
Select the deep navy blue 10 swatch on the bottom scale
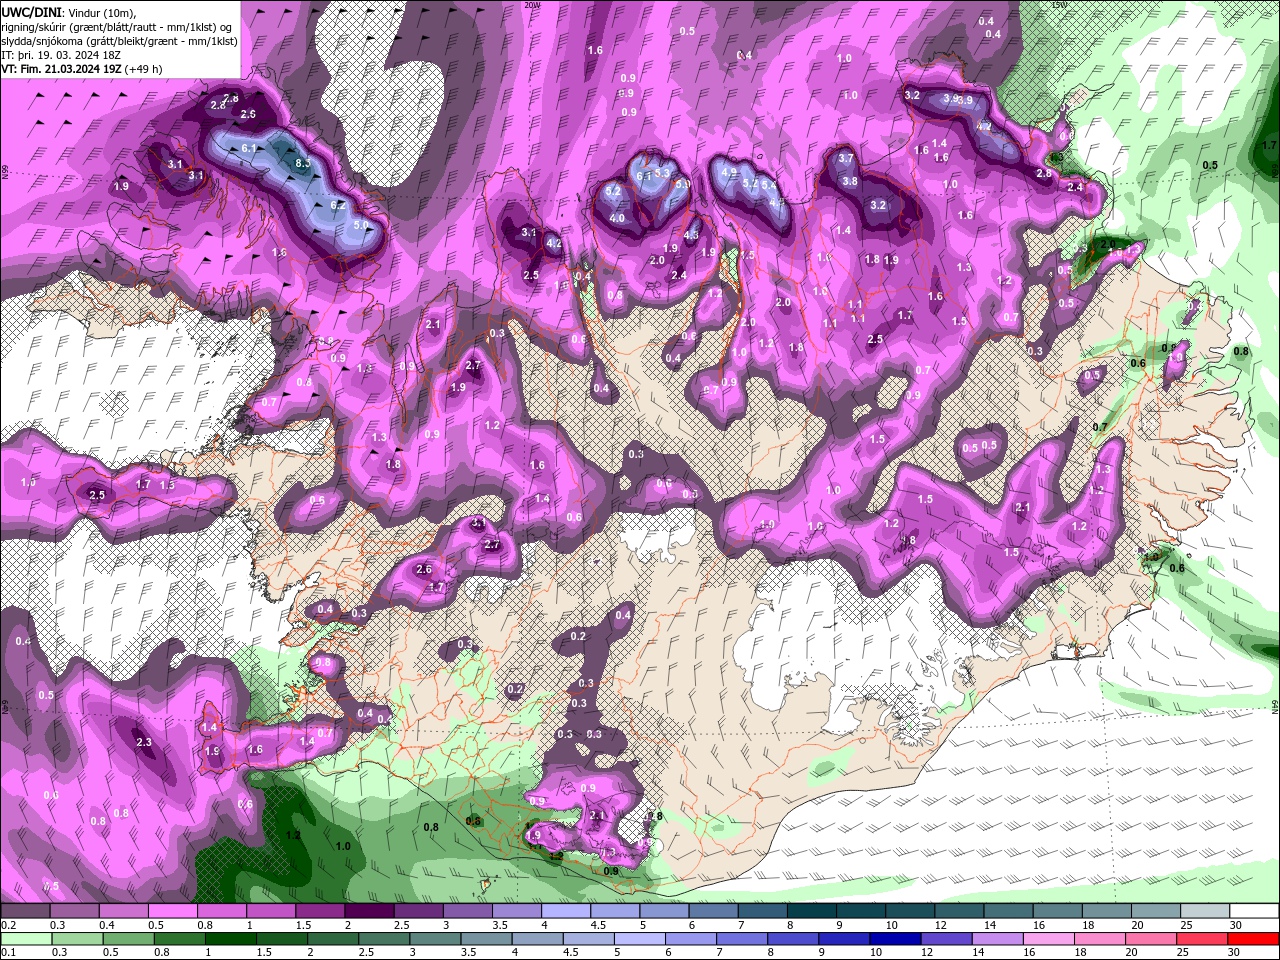click(896, 939)
